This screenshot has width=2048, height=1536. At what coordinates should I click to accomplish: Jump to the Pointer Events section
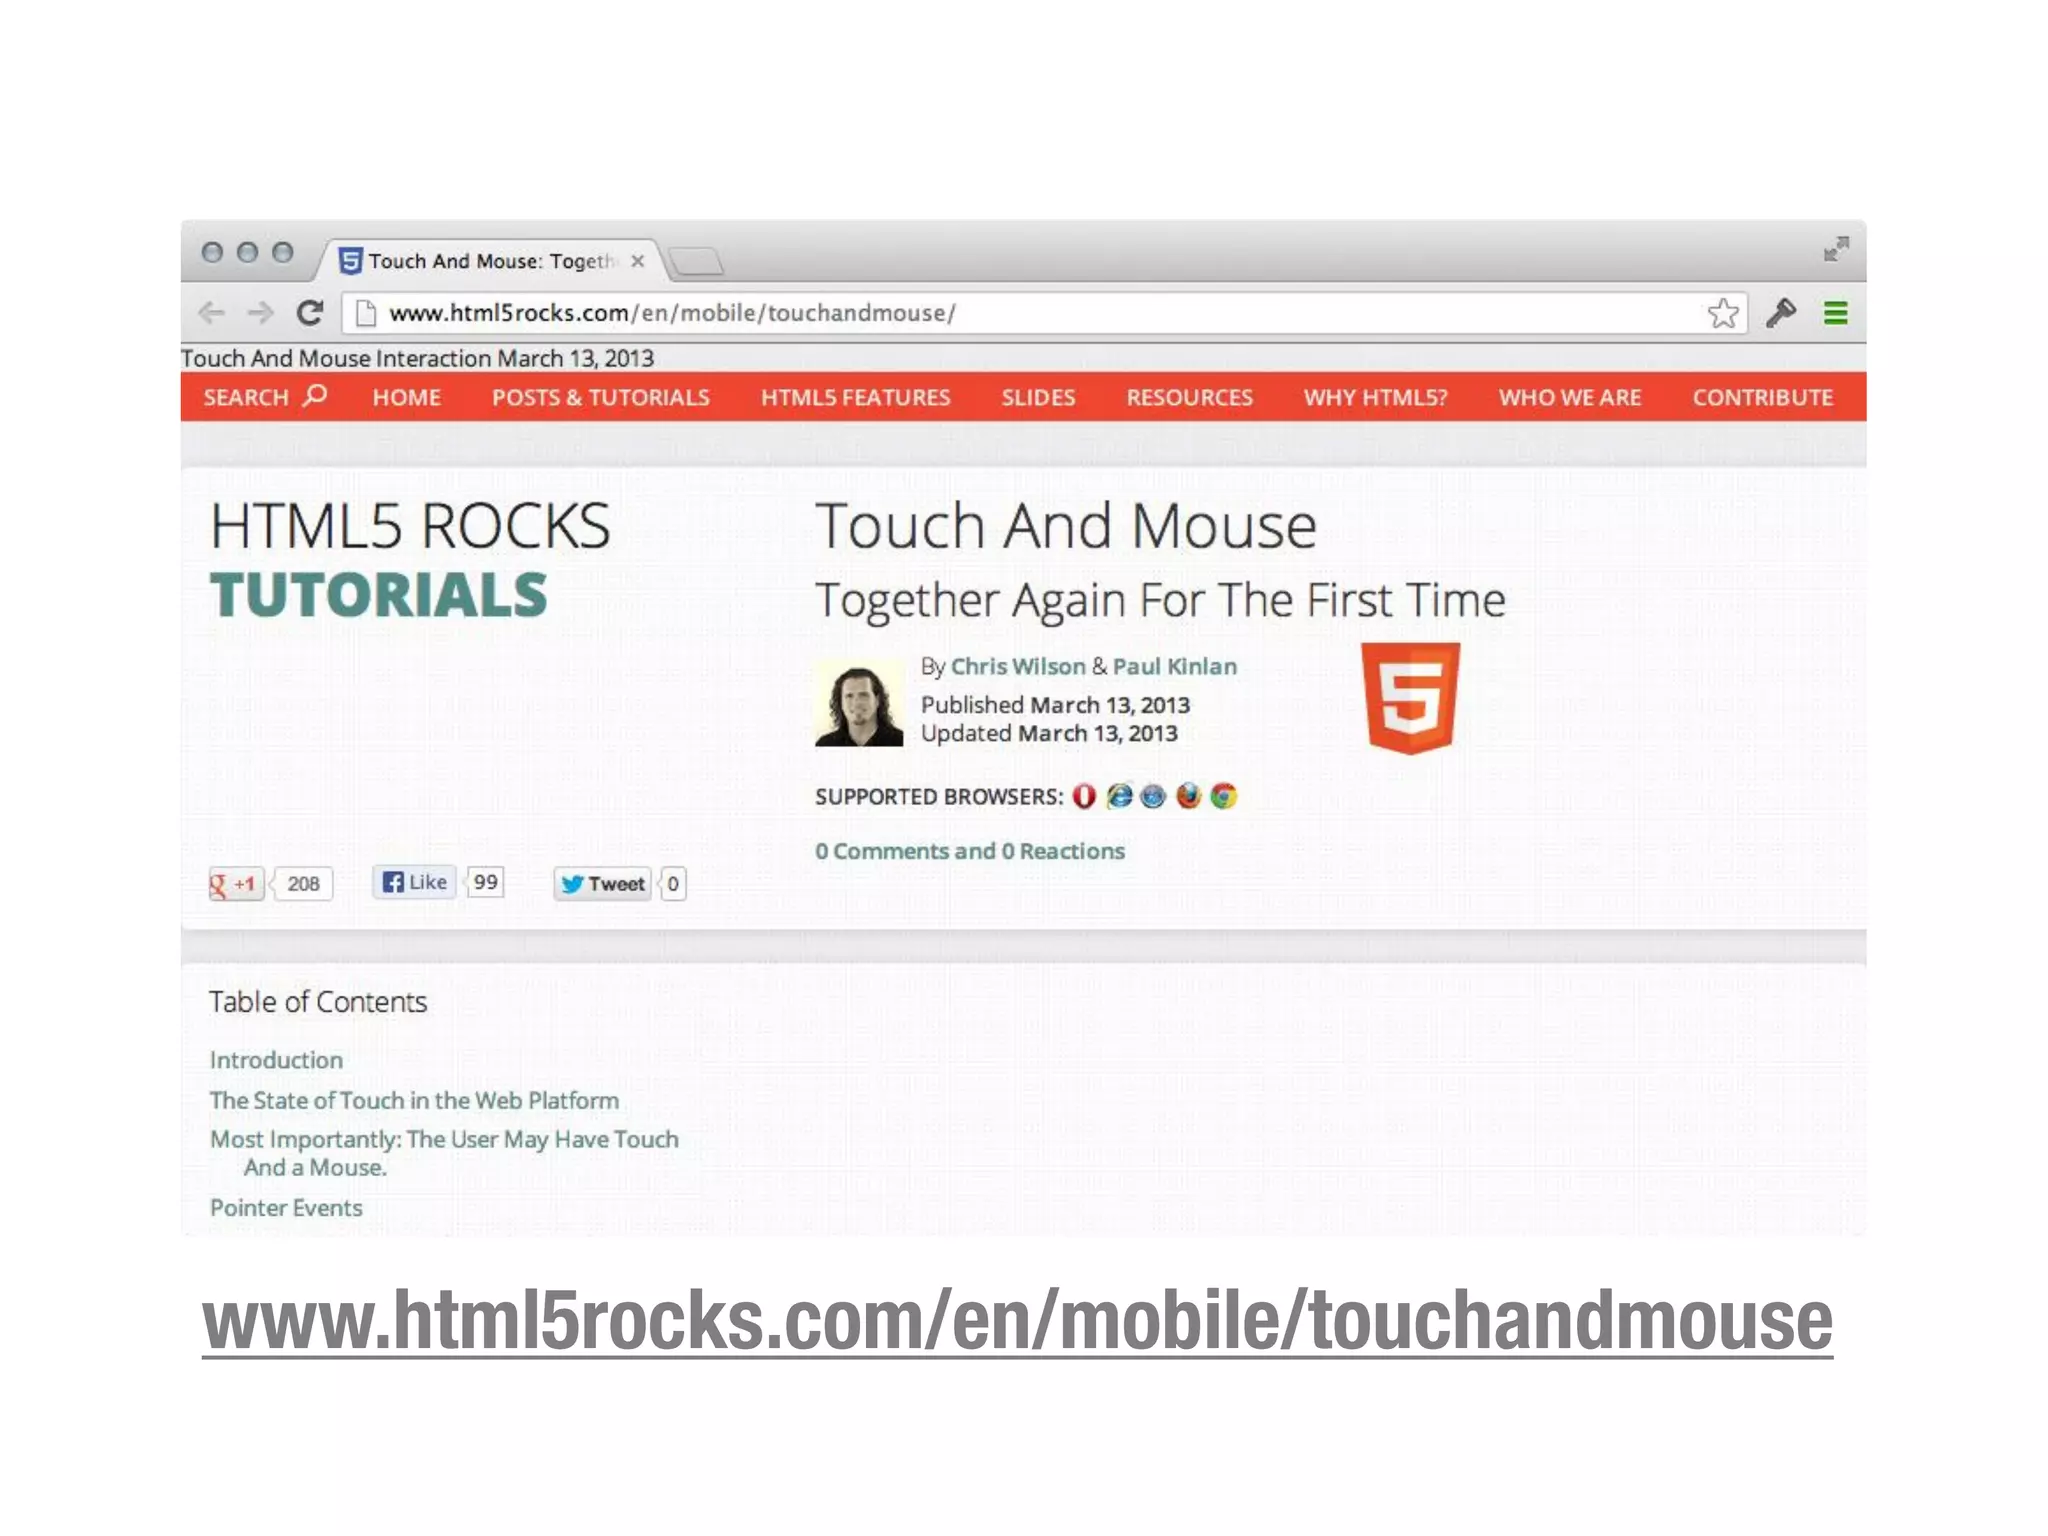click(286, 1208)
